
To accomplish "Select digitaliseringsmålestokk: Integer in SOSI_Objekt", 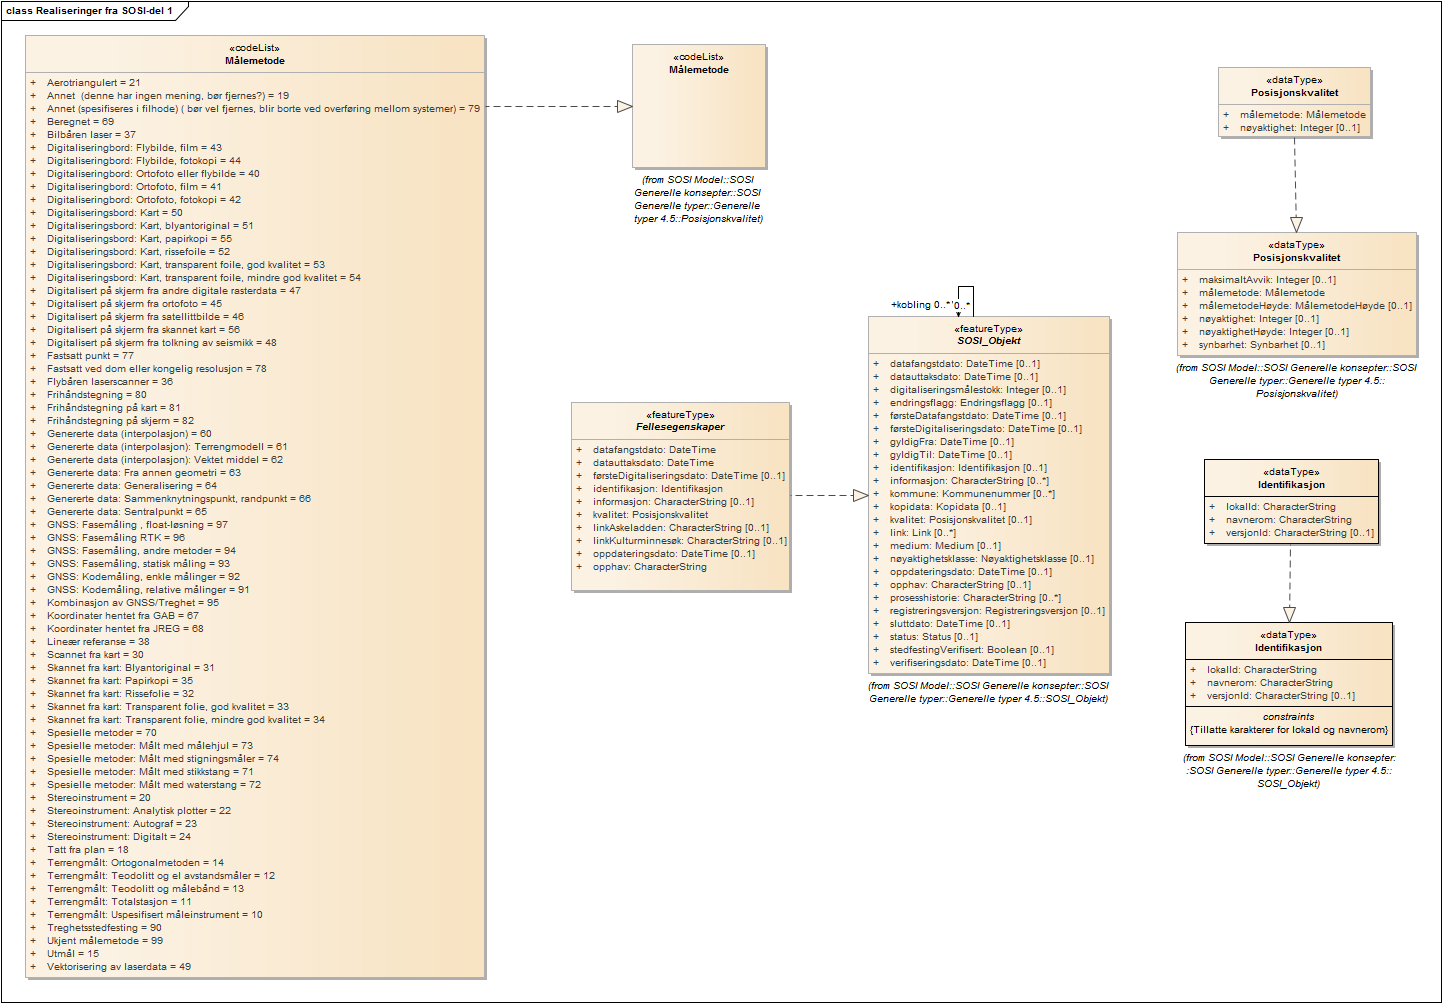I will click(978, 390).
